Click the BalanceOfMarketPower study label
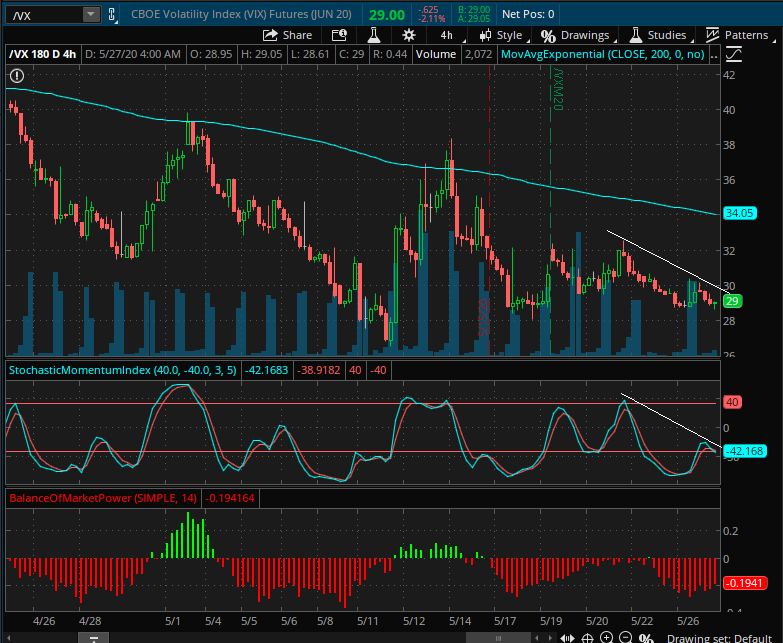783x643 pixels. tap(102, 498)
